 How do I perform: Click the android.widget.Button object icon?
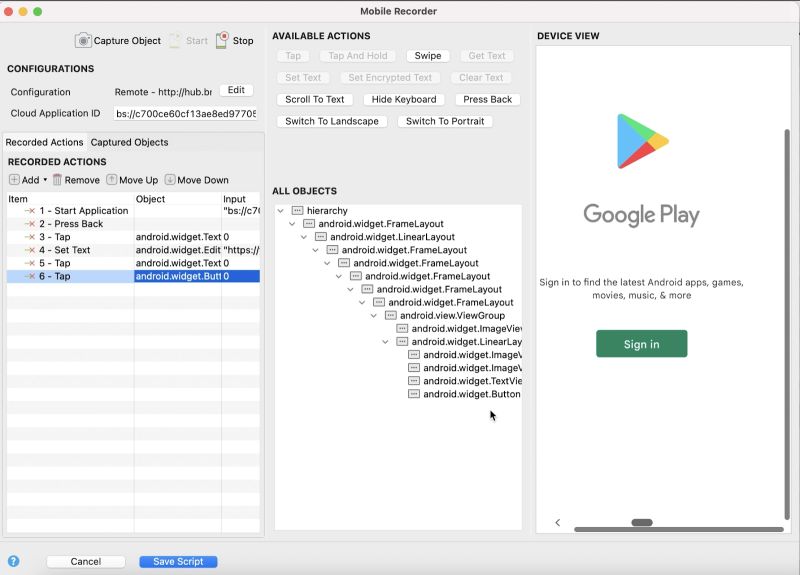pyautogui.click(x=414, y=394)
